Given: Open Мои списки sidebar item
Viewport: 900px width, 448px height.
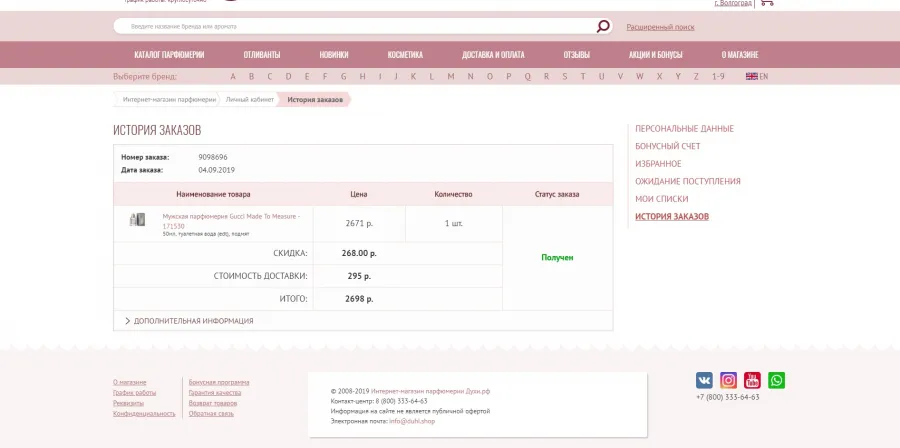Looking at the screenshot, I should point(661,199).
